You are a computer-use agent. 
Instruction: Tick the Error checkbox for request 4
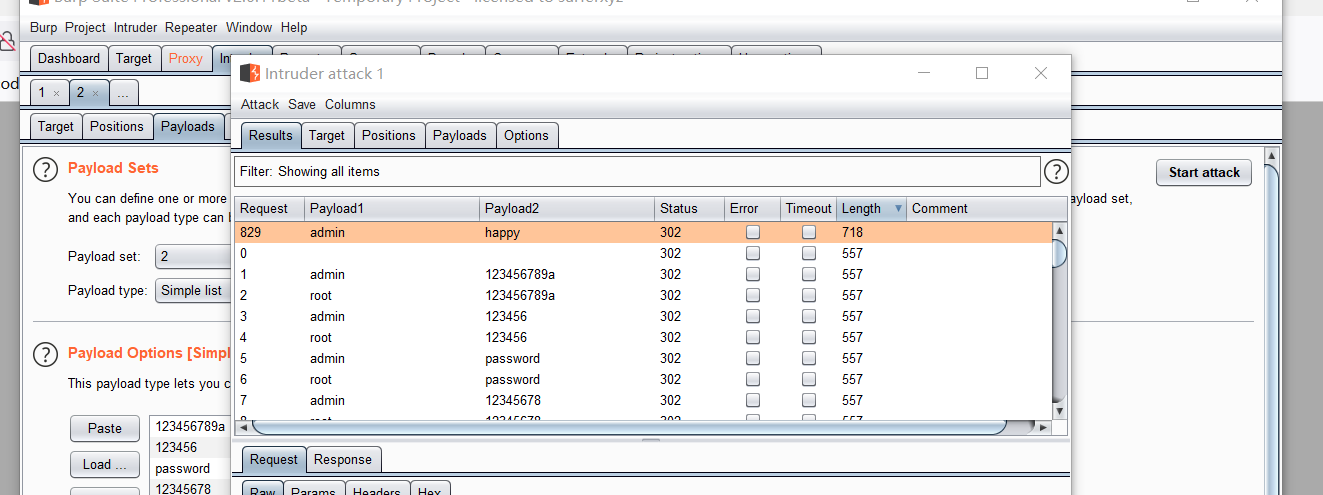click(x=753, y=337)
